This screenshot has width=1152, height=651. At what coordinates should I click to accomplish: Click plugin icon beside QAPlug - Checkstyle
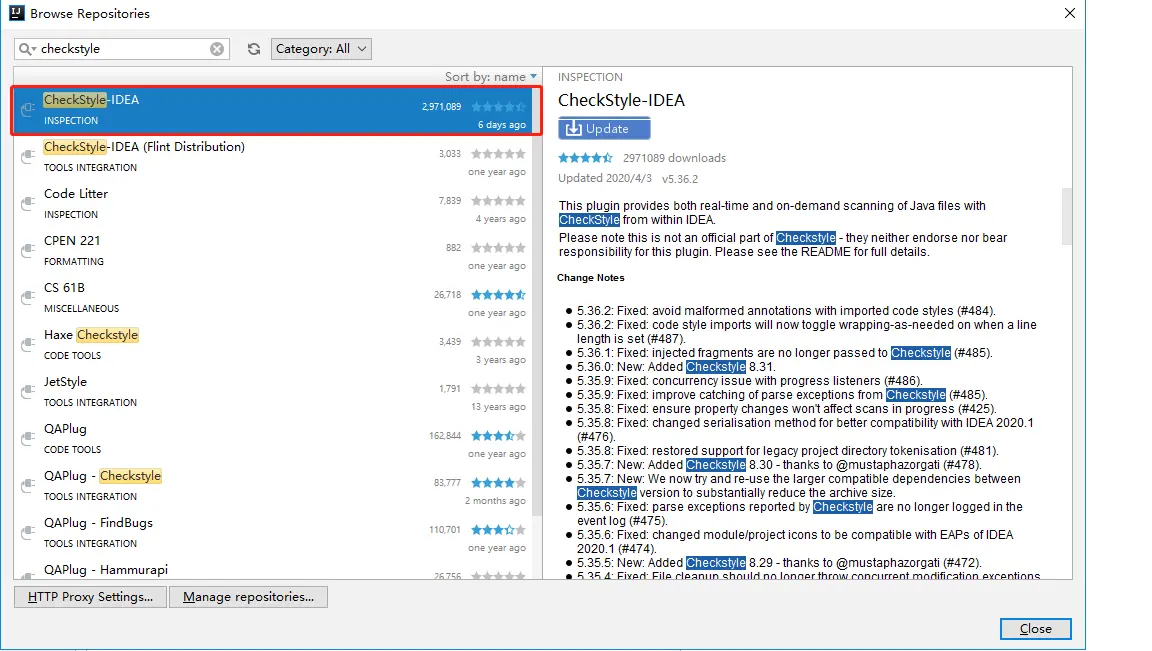click(x=28, y=486)
